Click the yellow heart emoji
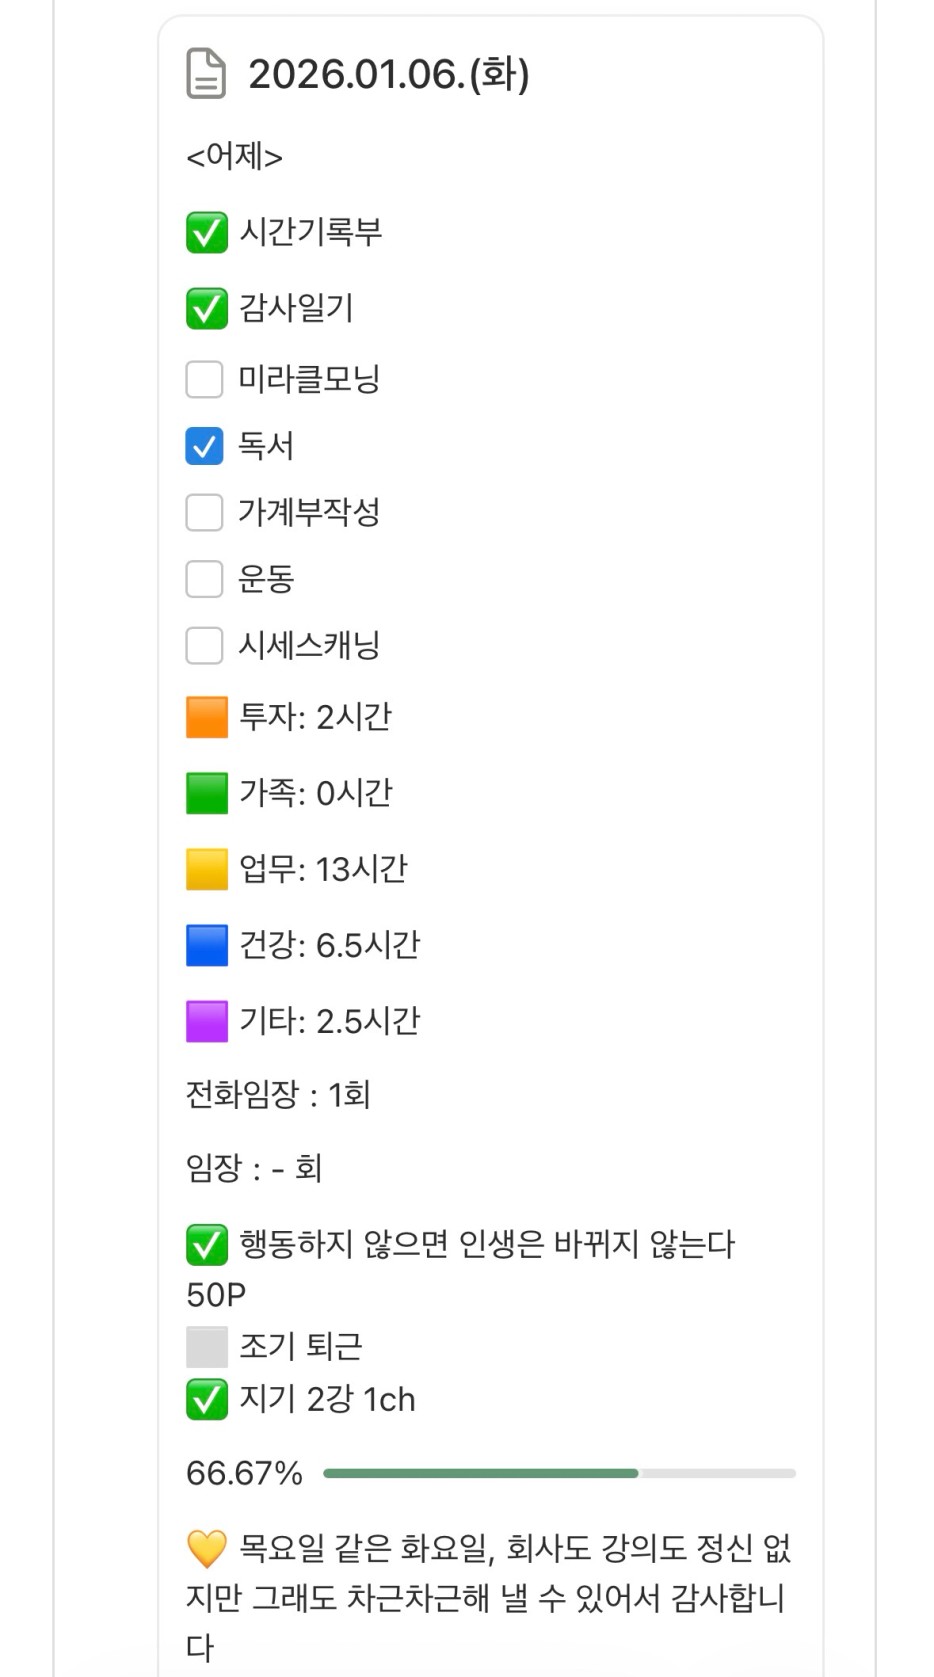 207,1549
